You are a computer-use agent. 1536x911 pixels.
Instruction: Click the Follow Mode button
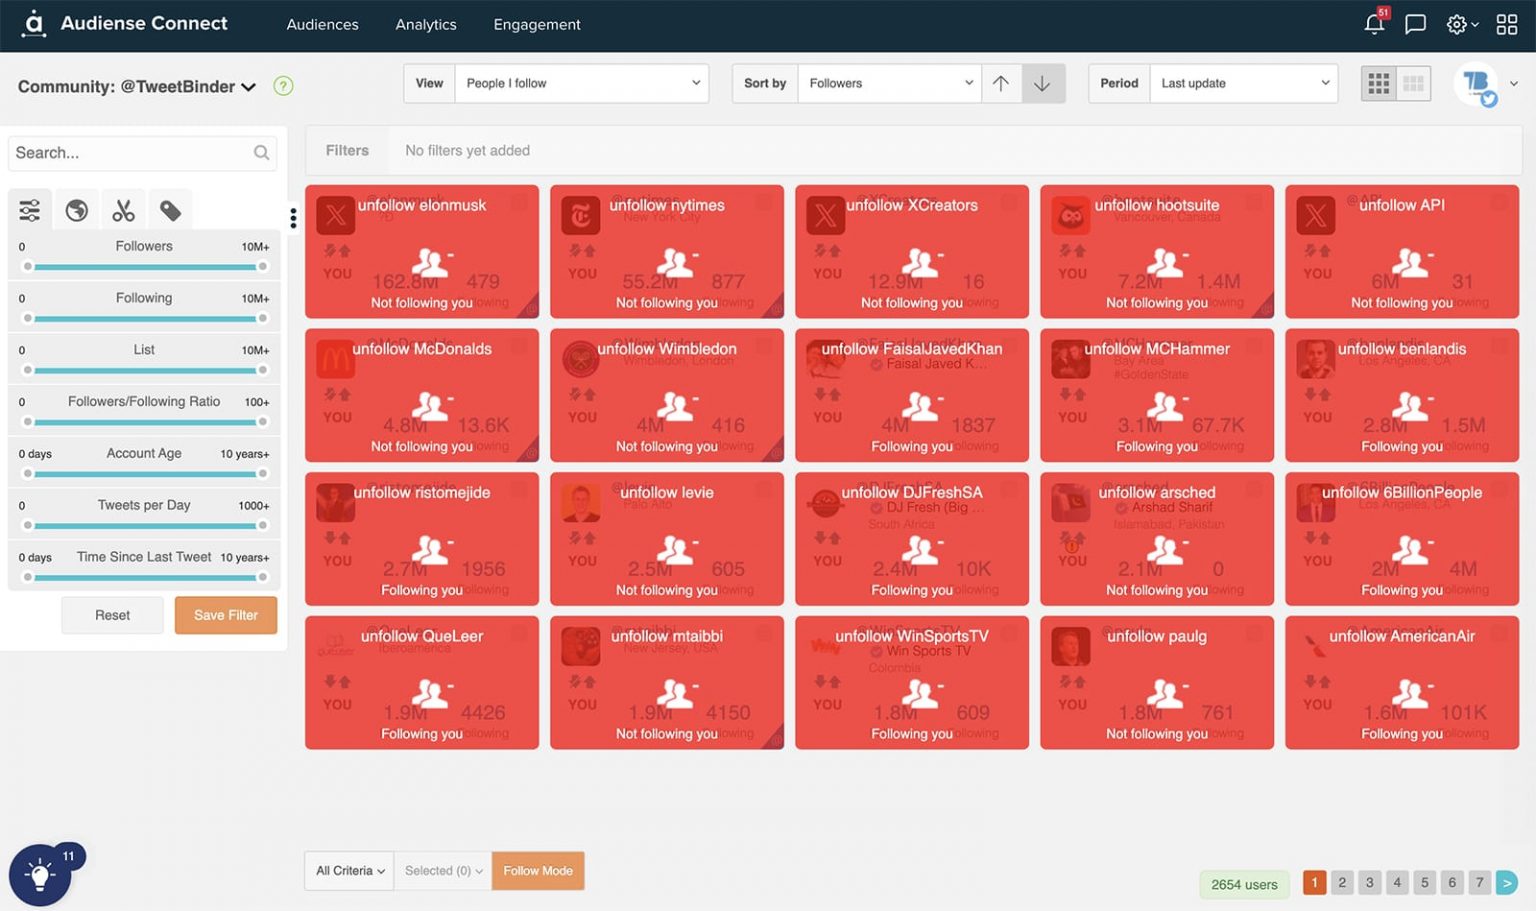pos(538,871)
